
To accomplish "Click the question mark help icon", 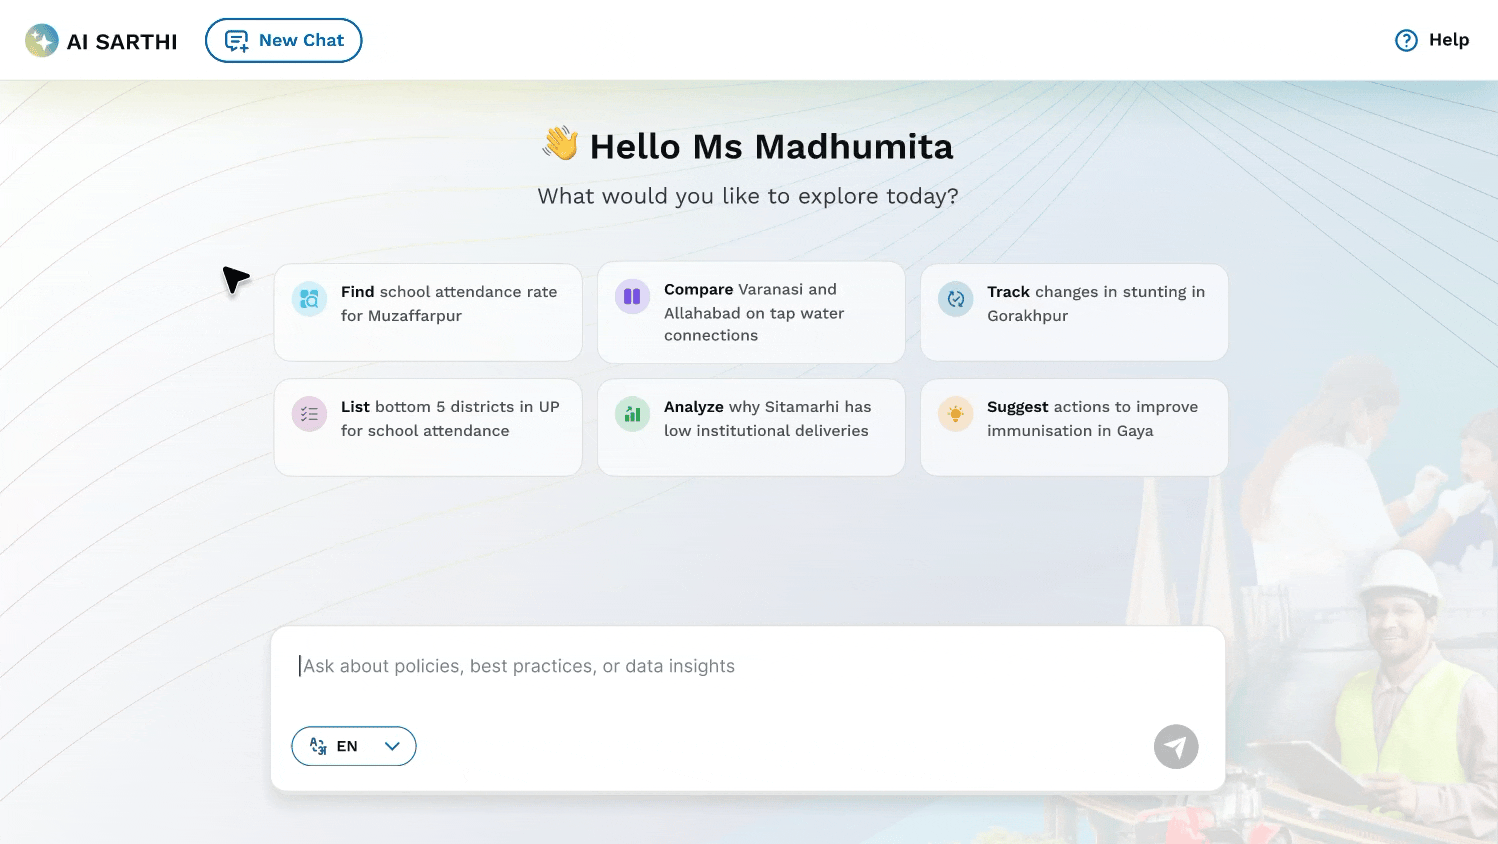I will tap(1406, 40).
